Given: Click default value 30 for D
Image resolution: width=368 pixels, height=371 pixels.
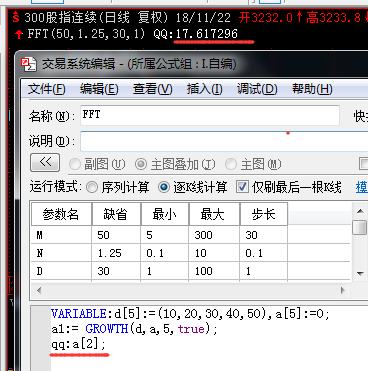Looking at the screenshot, I should 116,271.
